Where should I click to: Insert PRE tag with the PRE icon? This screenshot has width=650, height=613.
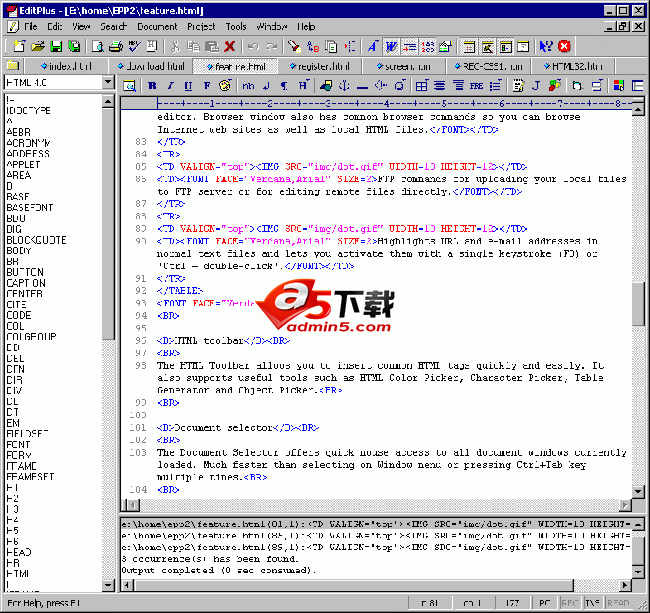click(x=476, y=86)
